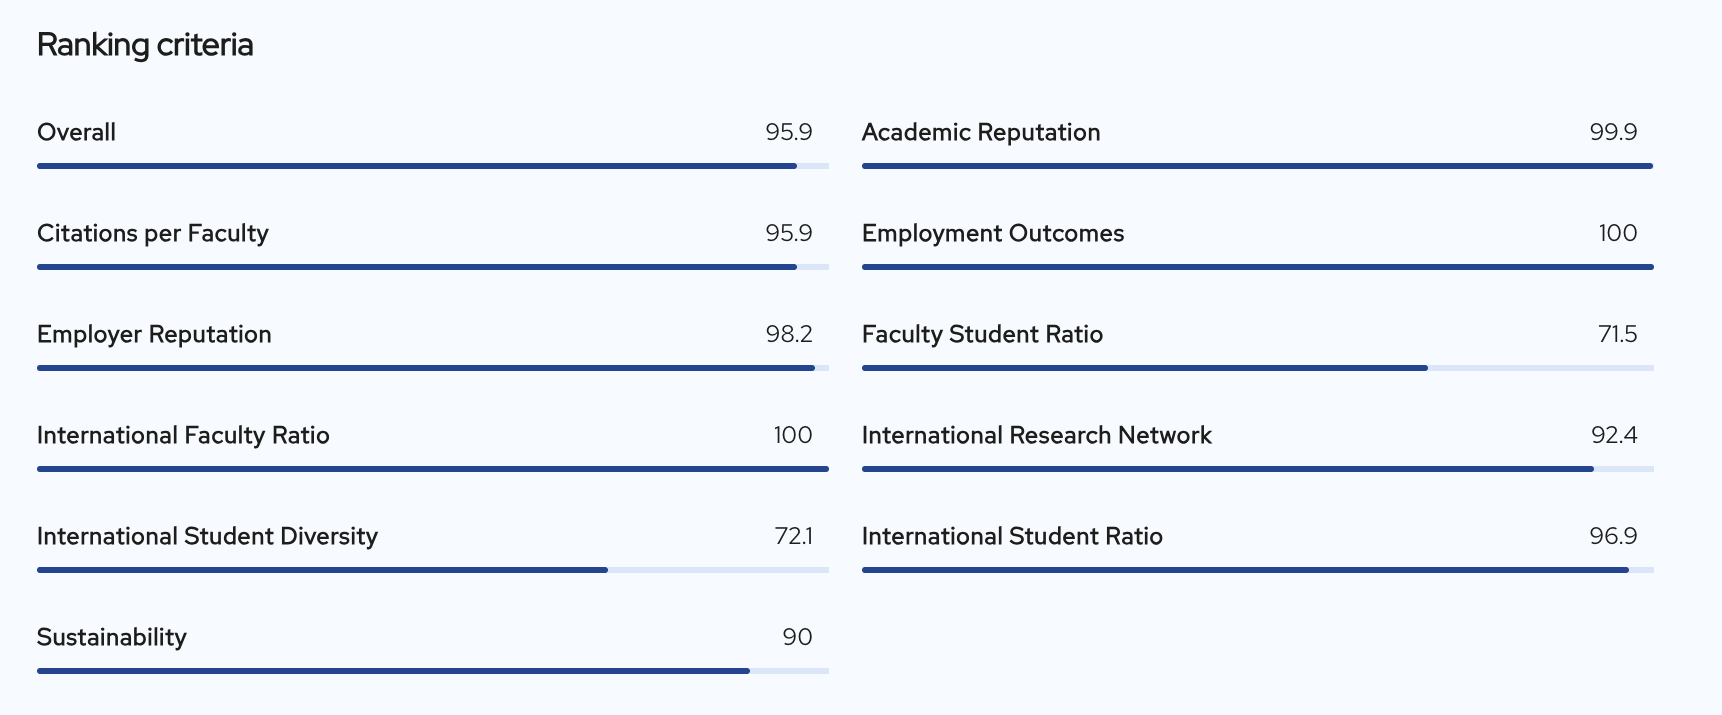Click the International Student Diversity bar
The height and width of the screenshot is (715, 1722).
(433, 570)
